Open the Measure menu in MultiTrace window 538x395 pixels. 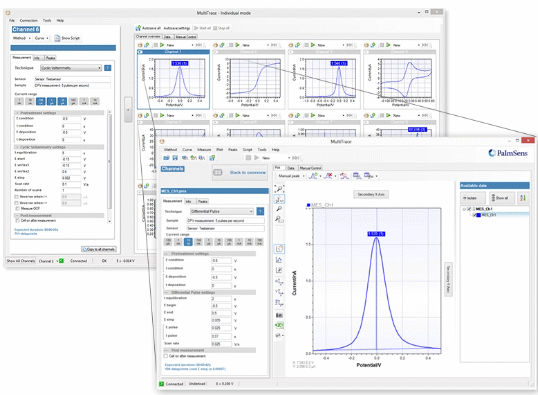tap(204, 150)
